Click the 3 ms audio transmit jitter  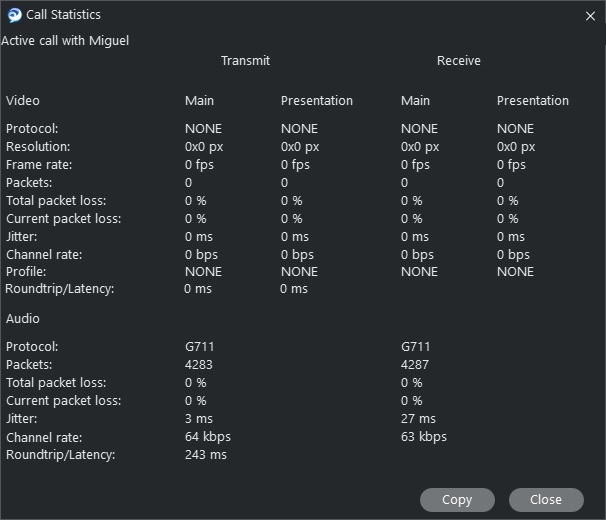pyautogui.click(x=199, y=419)
